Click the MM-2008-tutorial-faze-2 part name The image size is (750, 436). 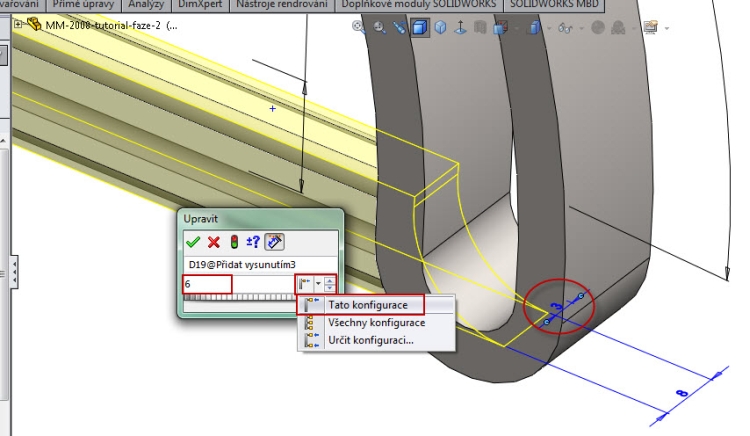(x=103, y=25)
